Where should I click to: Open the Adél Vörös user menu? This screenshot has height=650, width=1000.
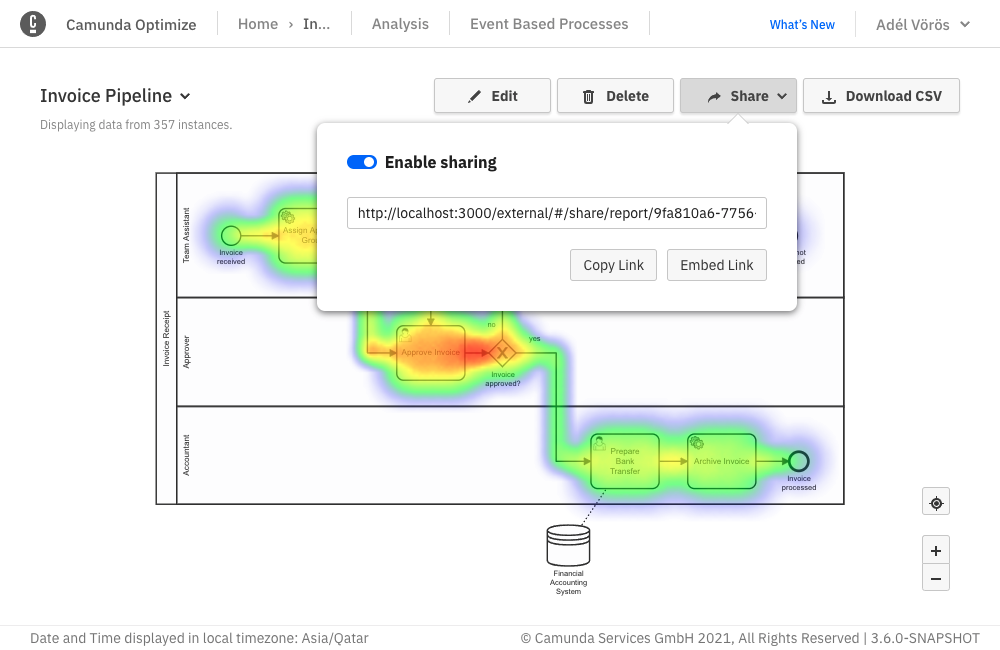tap(920, 23)
